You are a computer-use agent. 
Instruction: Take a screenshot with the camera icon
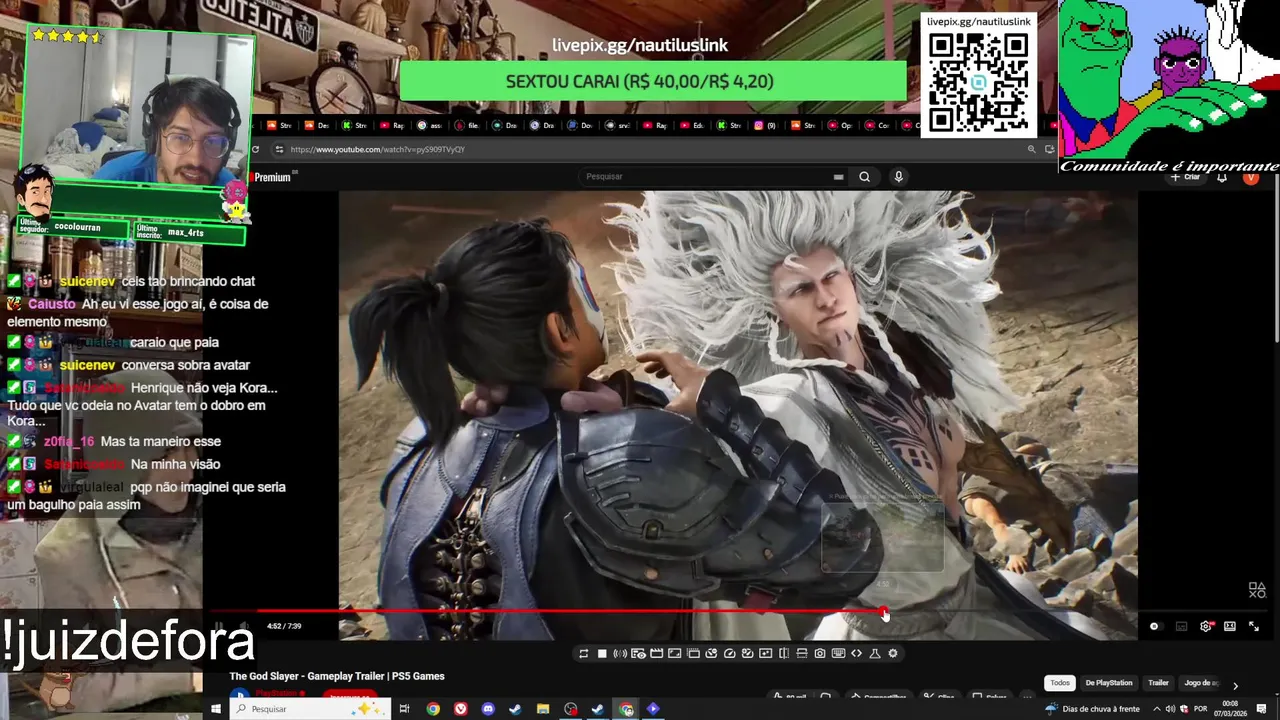click(820, 653)
